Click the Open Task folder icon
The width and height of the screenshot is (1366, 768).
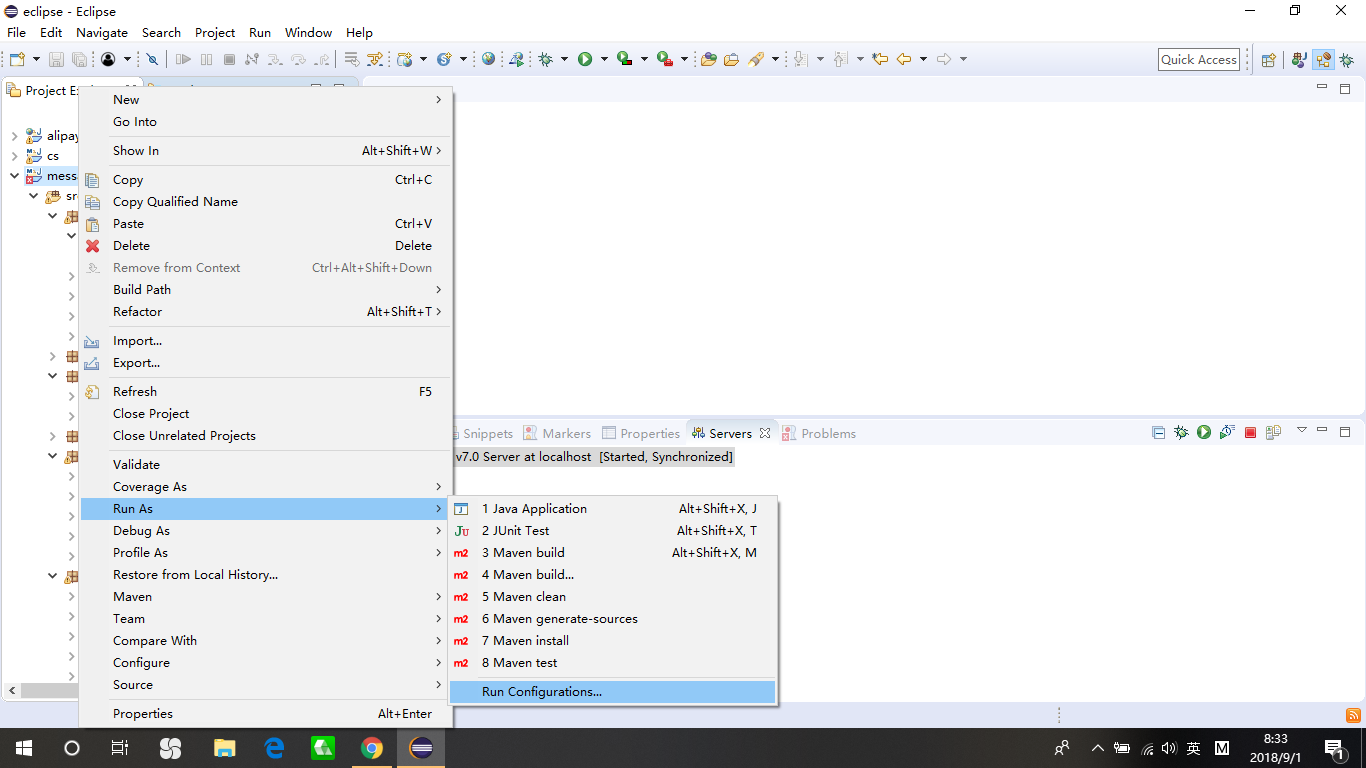point(731,60)
